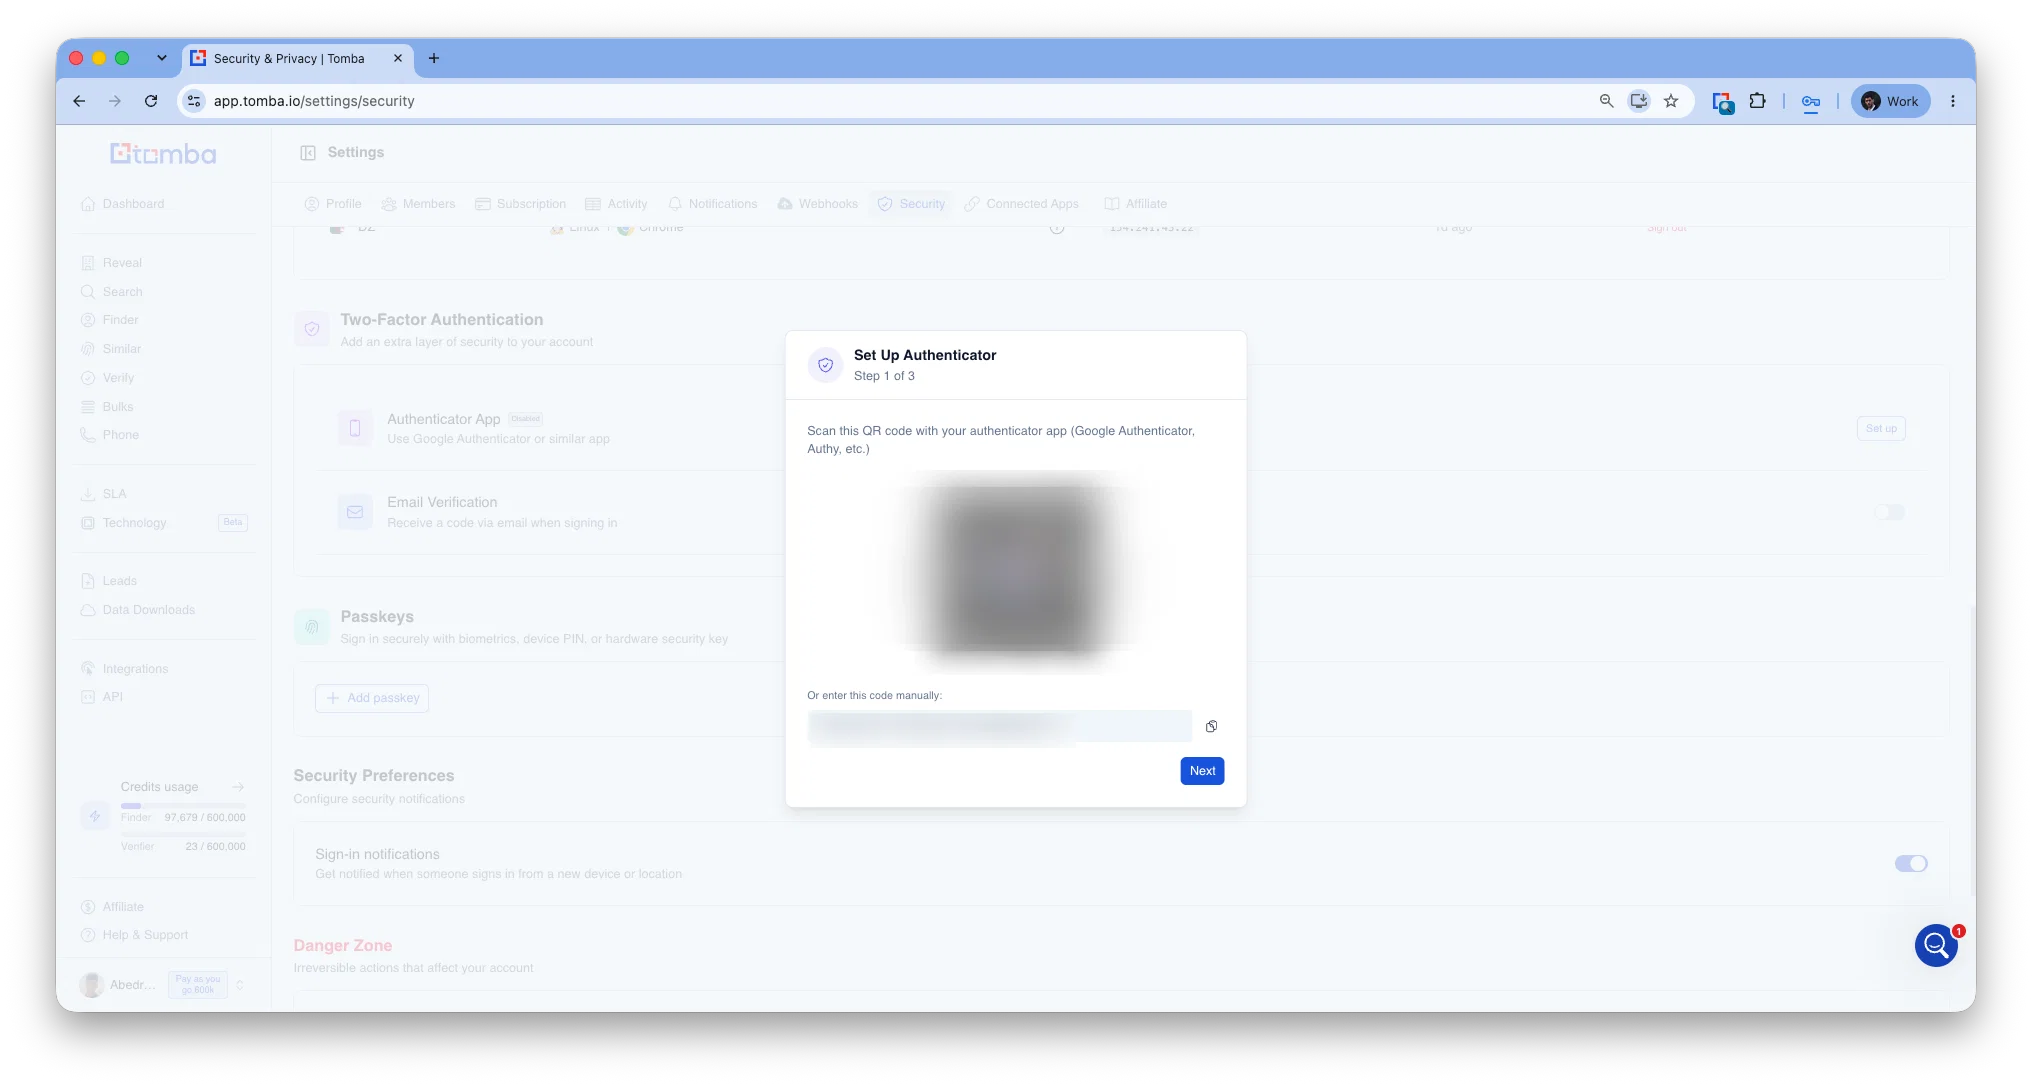Open Chrome extensions puzzle icon
The height and width of the screenshot is (1086, 2032).
(1757, 101)
